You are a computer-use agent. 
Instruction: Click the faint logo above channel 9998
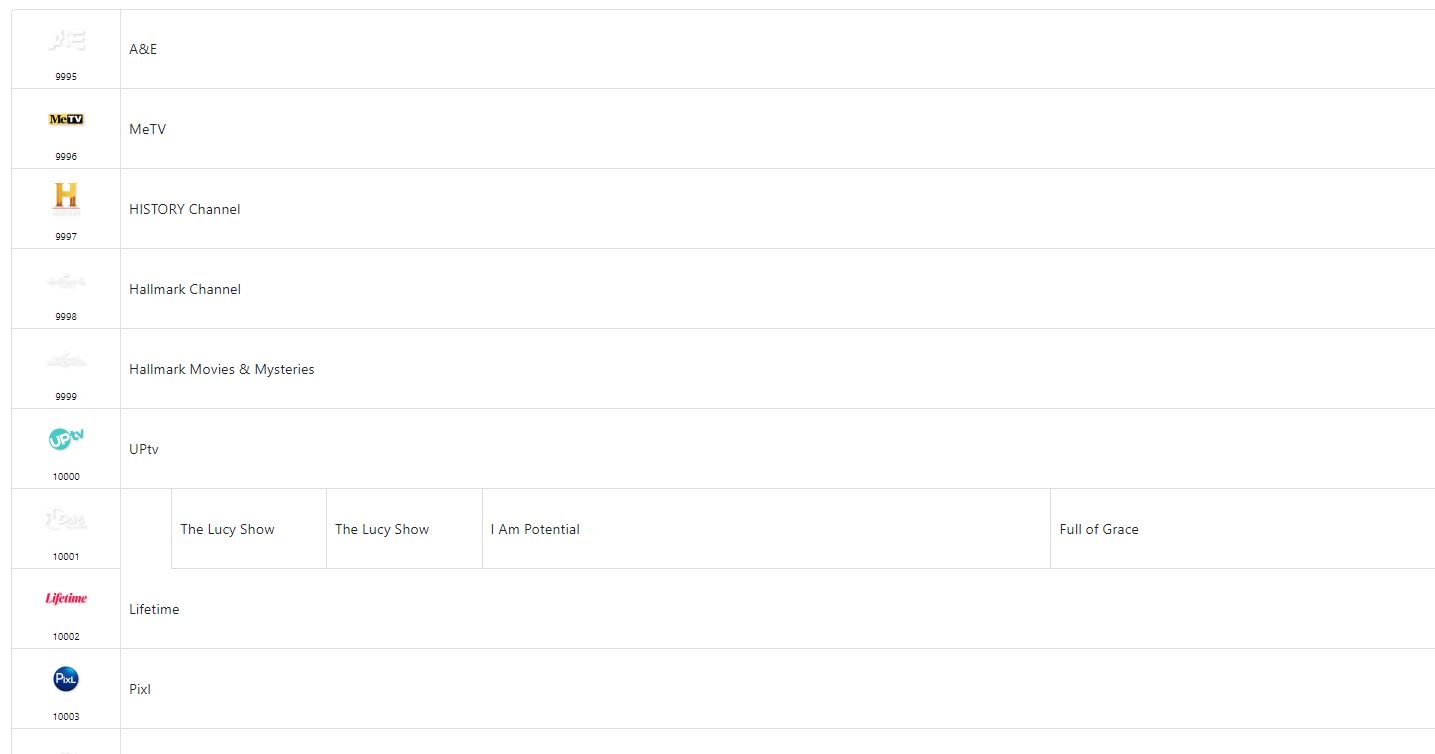66,281
